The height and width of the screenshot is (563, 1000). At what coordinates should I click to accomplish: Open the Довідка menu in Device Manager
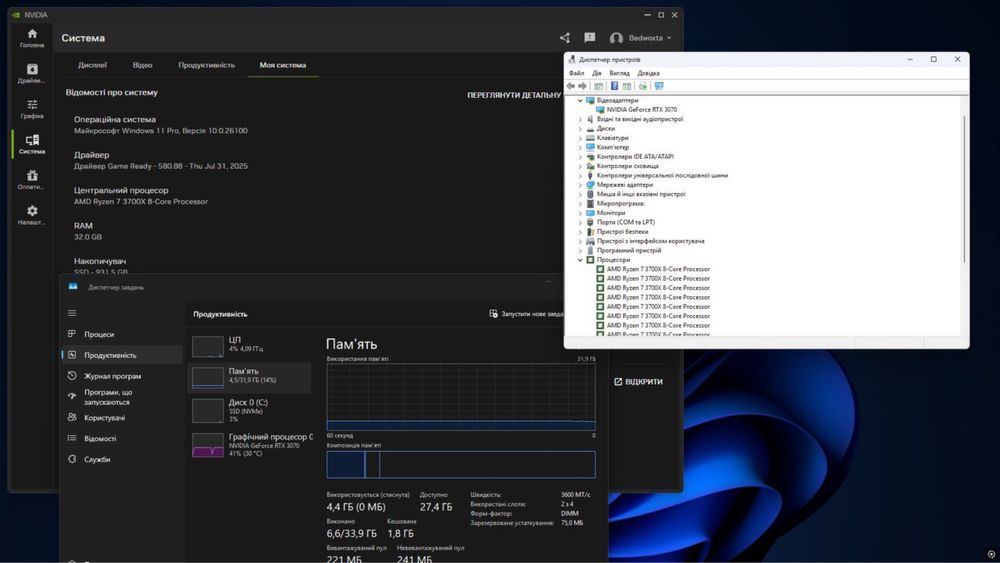click(649, 73)
